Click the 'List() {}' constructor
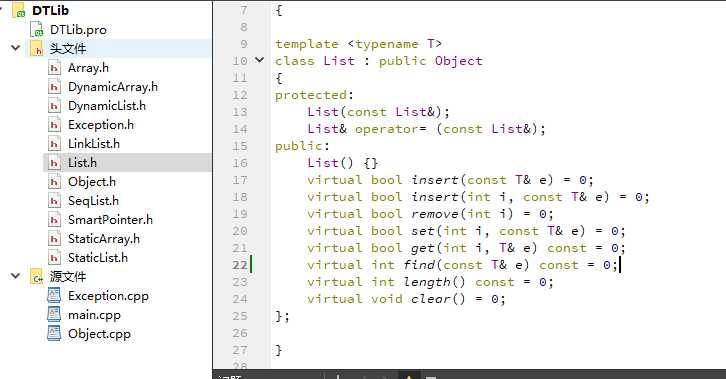Viewport: 726px width, 379px height. (x=343, y=163)
